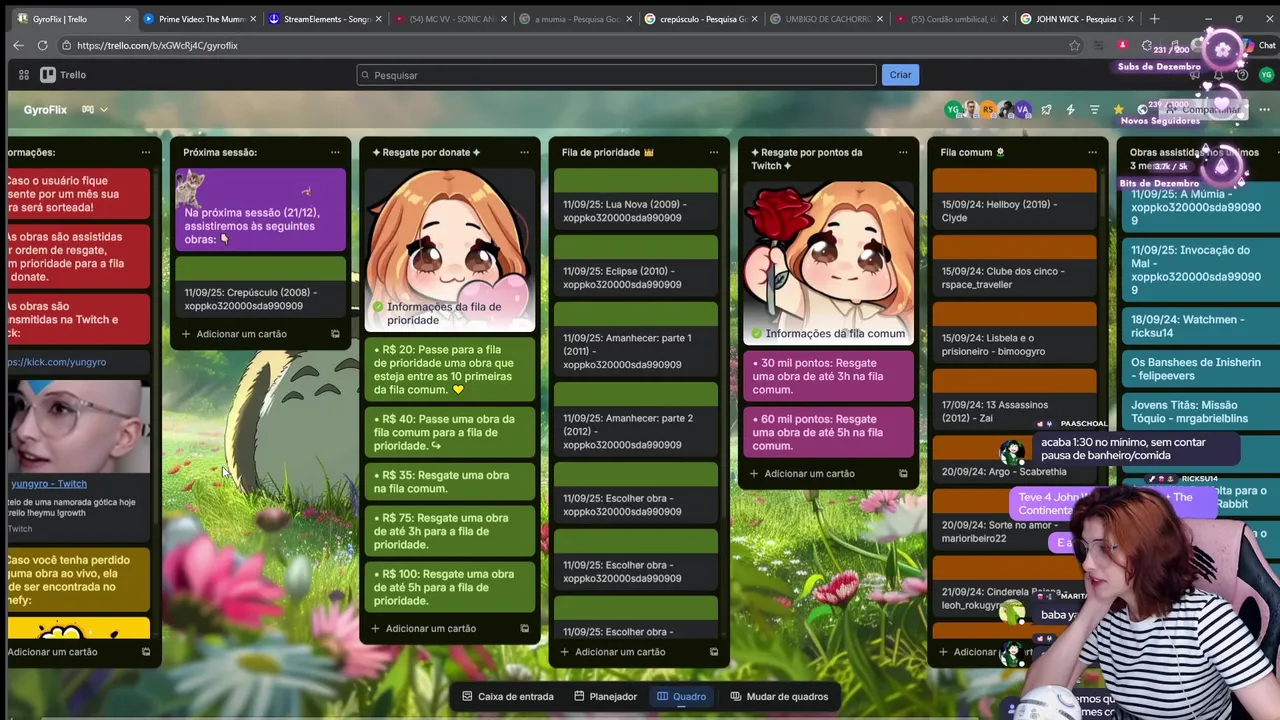Open the purple Na próxima sessão card

click(x=260, y=209)
